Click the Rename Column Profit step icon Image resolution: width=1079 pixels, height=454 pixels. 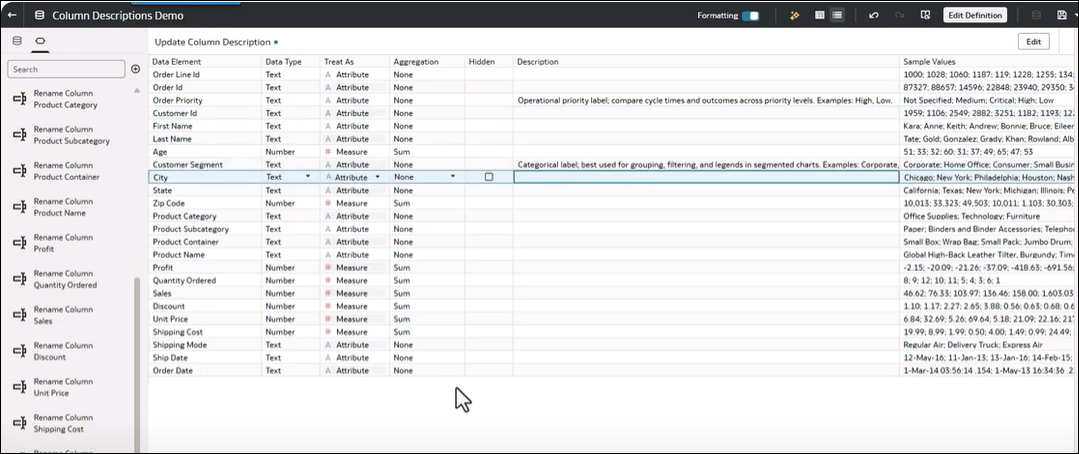(x=20, y=243)
